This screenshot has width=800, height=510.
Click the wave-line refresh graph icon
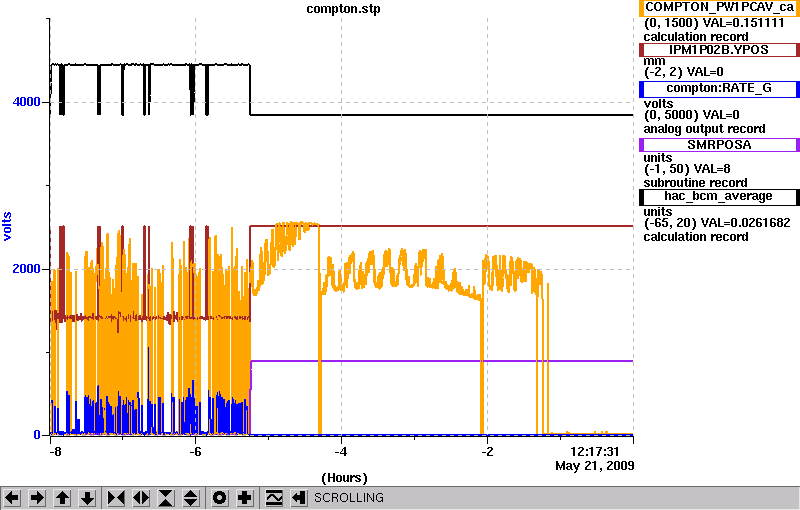tap(274, 498)
